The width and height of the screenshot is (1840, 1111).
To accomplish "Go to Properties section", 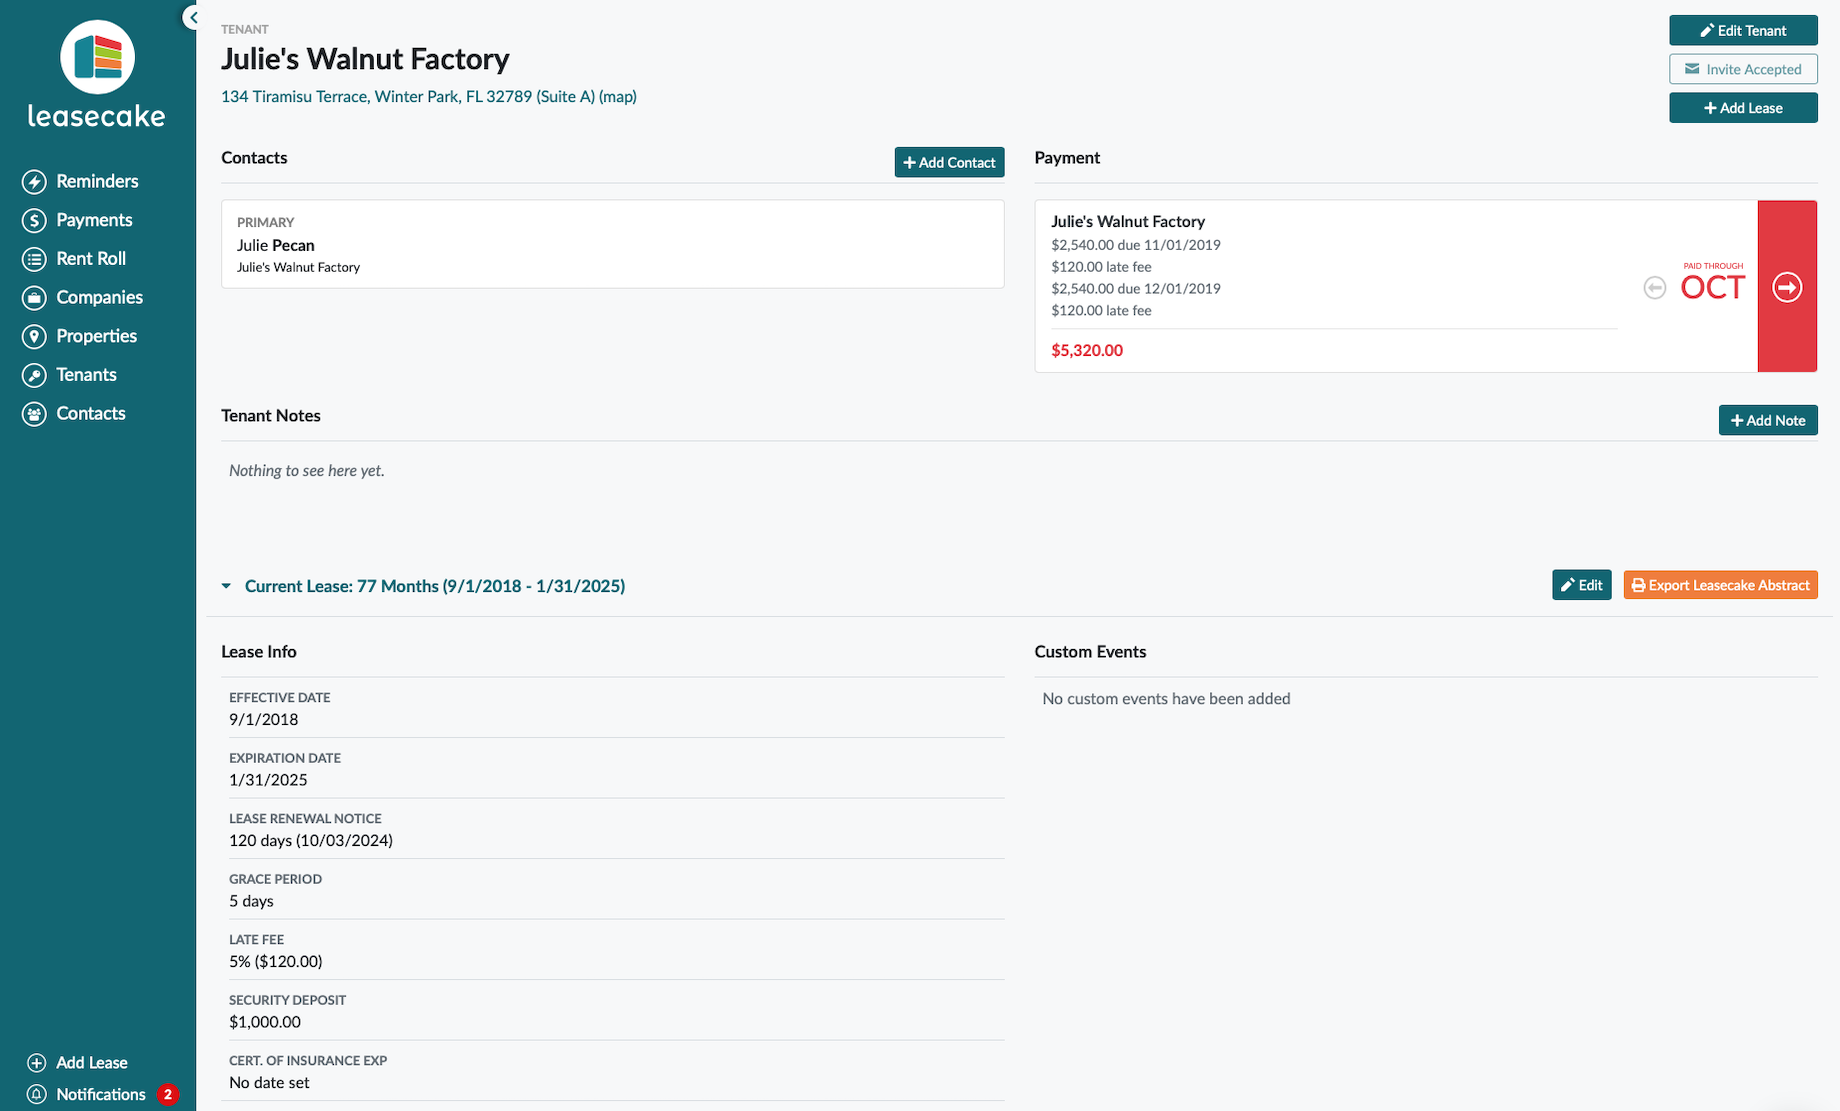I will [x=96, y=337].
